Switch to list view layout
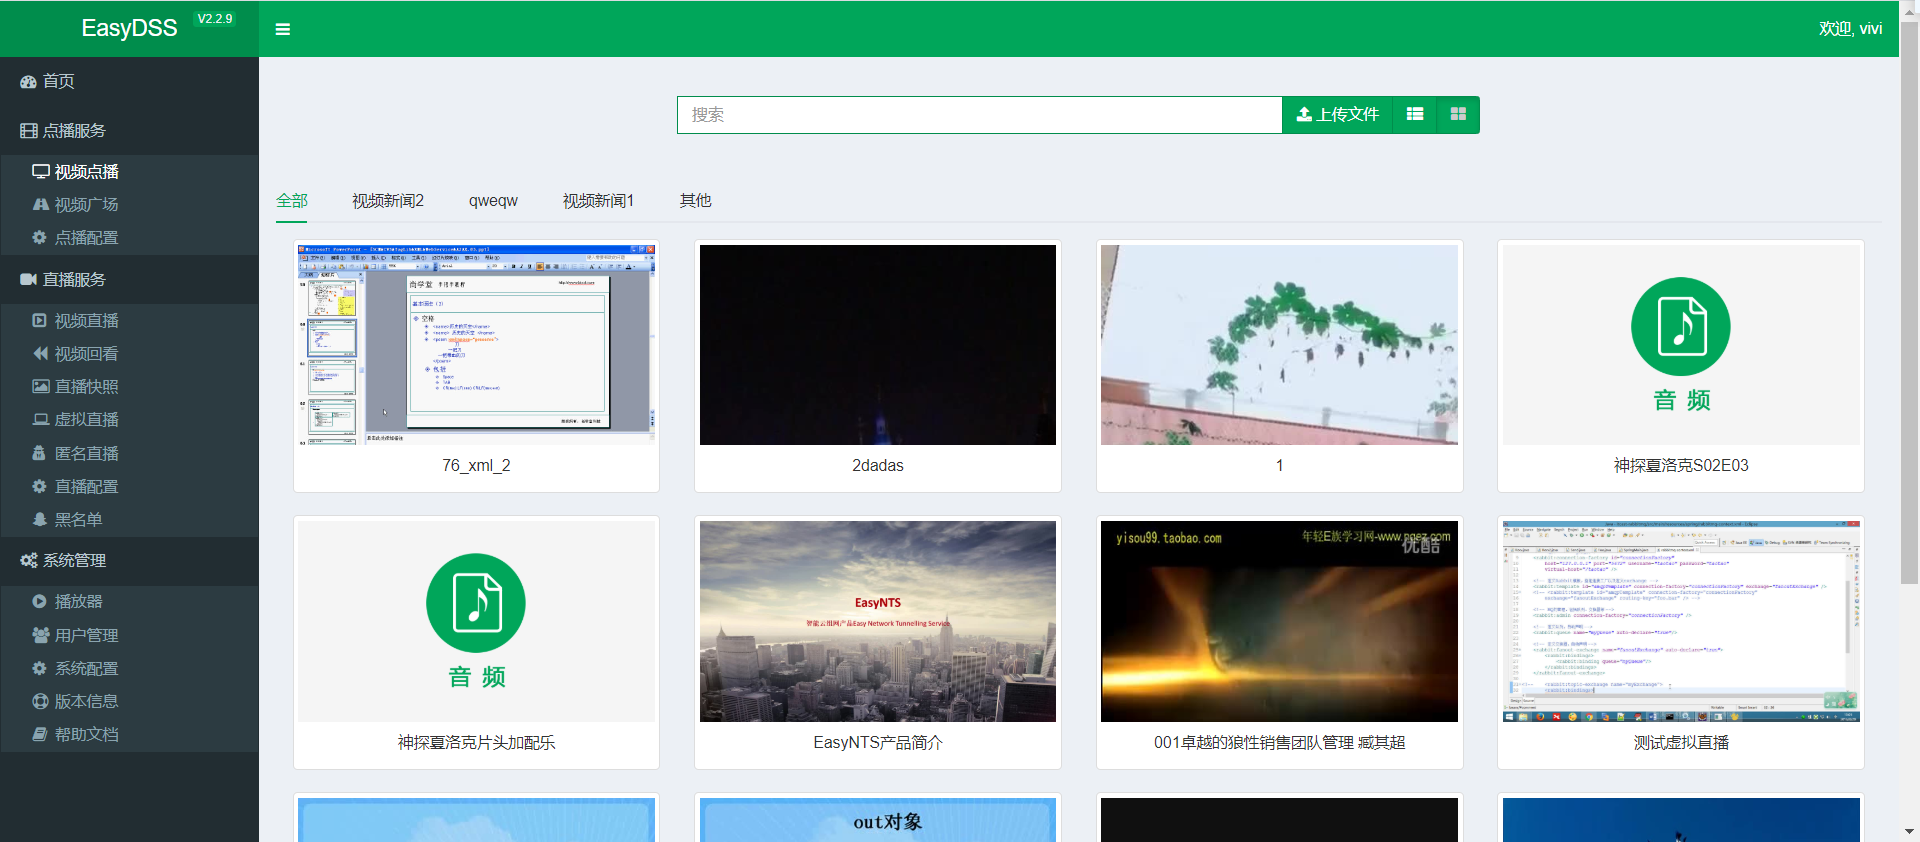The image size is (1920, 842). pyautogui.click(x=1414, y=114)
